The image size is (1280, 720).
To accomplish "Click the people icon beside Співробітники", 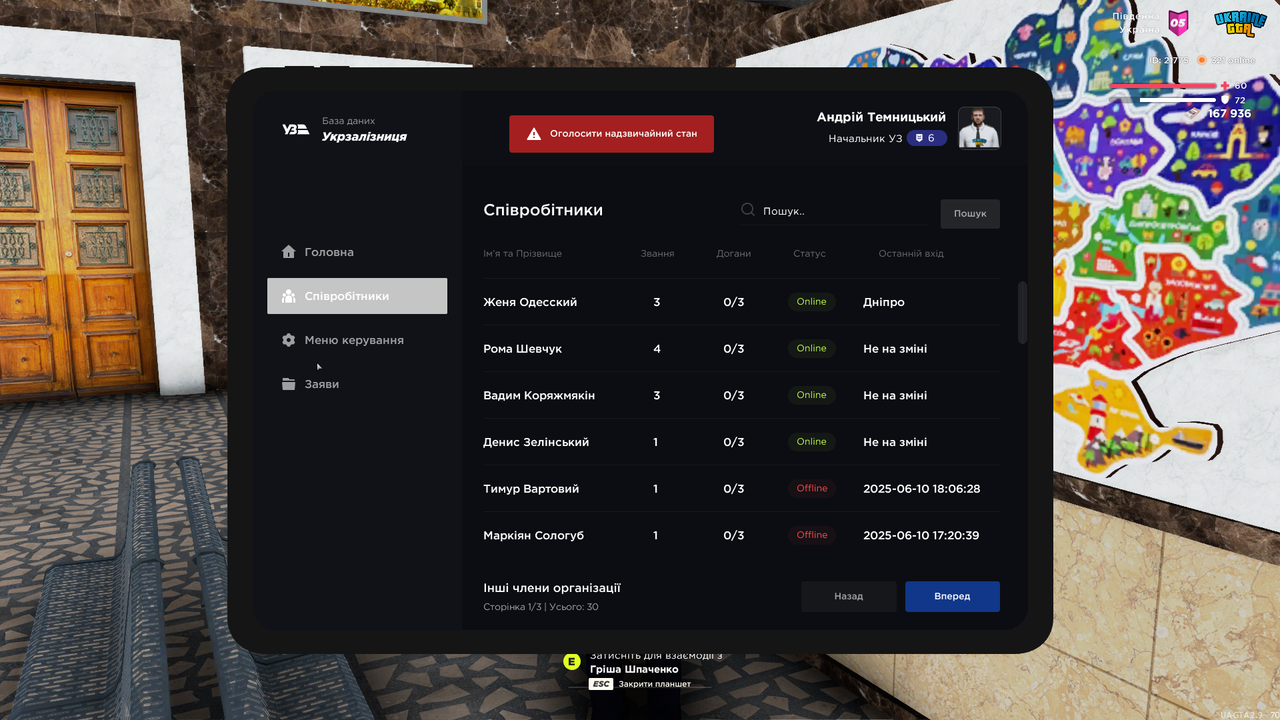I will pyautogui.click(x=288, y=296).
